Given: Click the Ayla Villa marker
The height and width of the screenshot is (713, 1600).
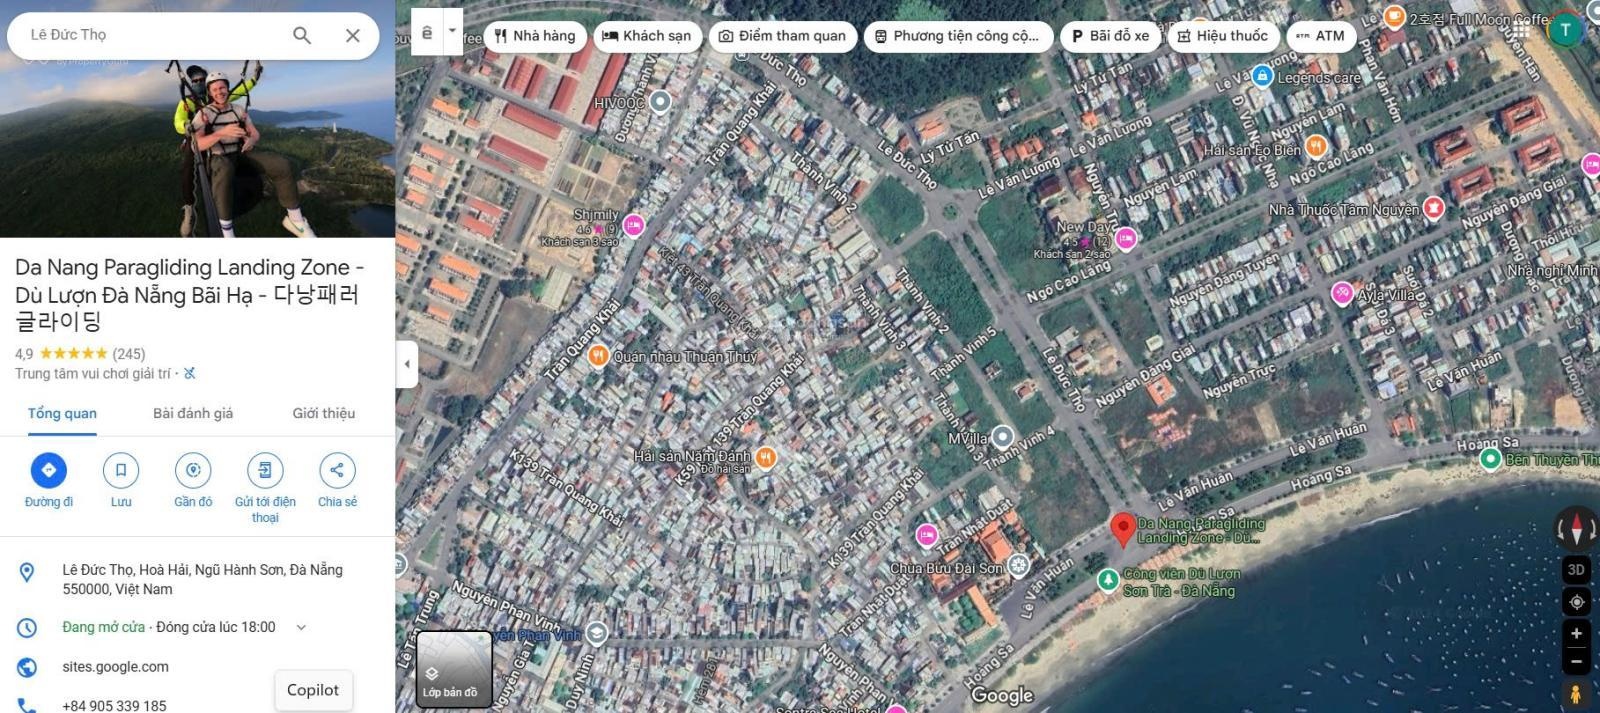Looking at the screenshot, I should tap(1342, 293).
